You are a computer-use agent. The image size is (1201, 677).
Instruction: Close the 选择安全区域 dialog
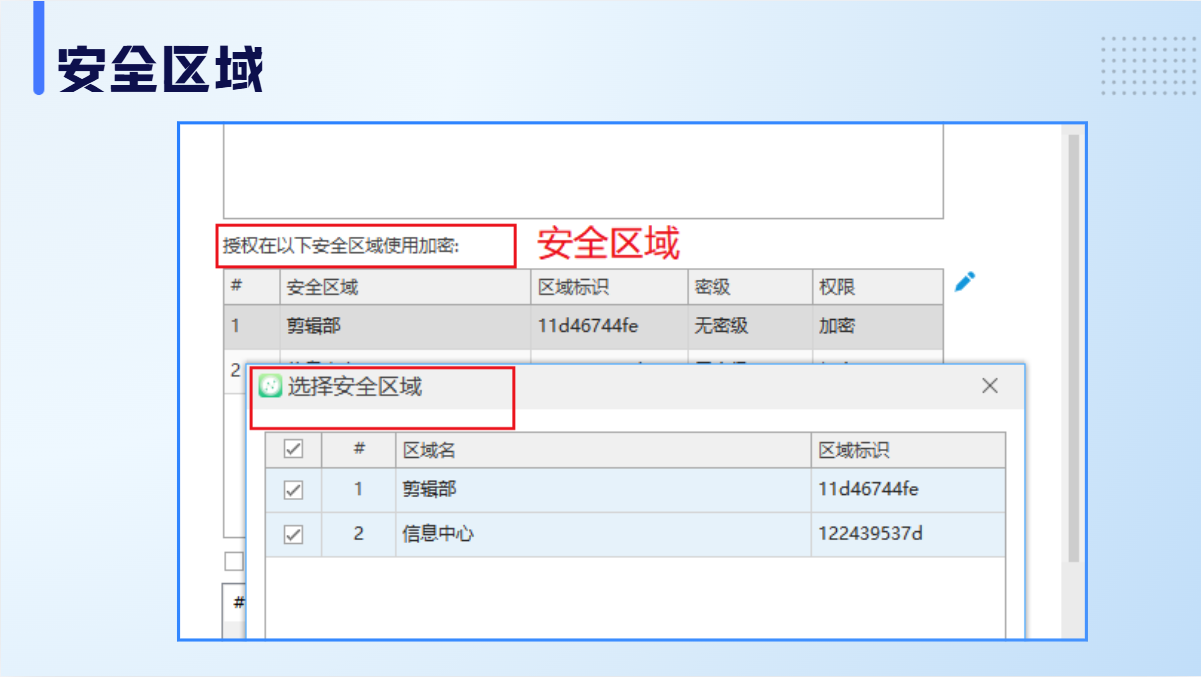pyautogui.click(x=989, y=386)
